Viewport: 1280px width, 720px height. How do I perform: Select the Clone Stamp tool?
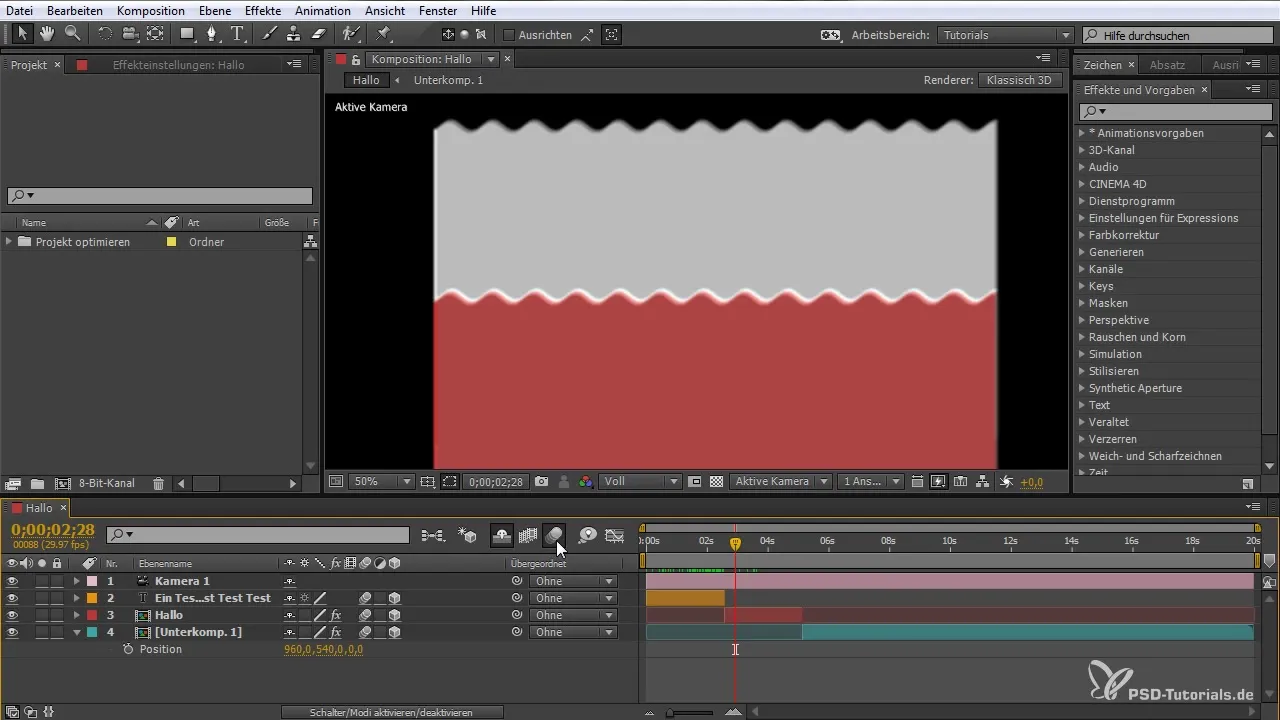[x=294, y=34]
